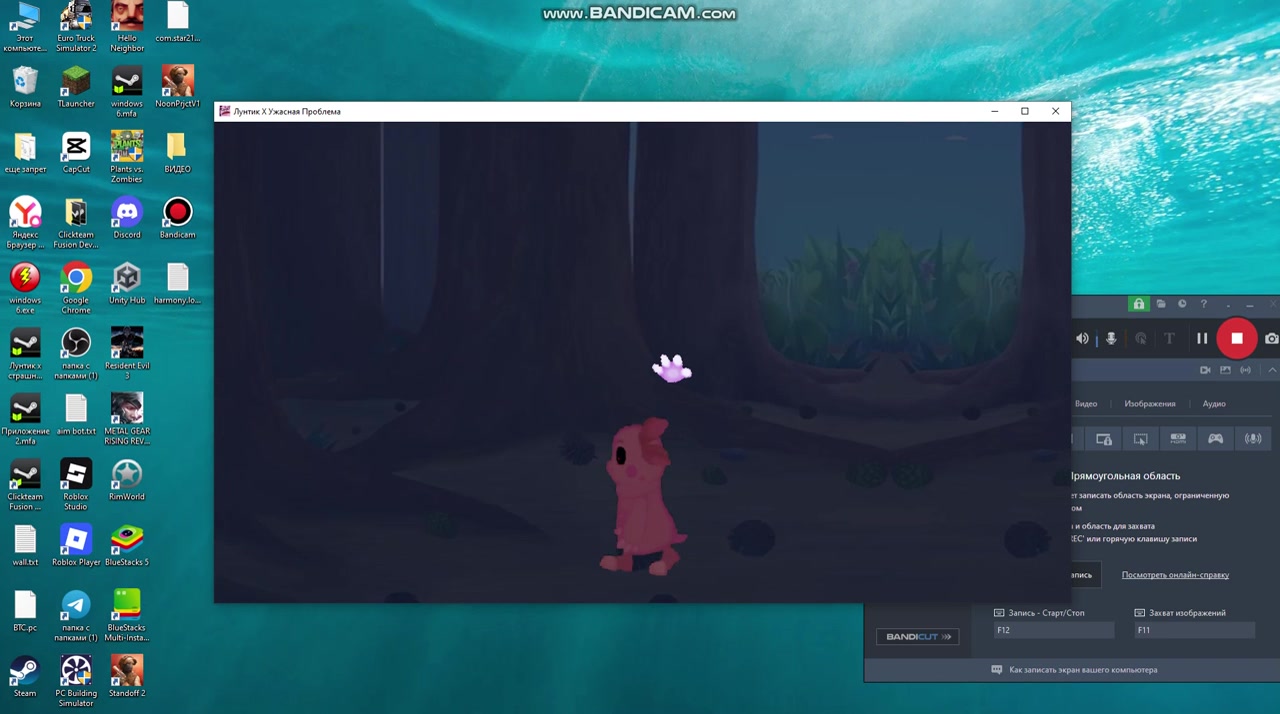
Task: Select the game recording mode gamepad icon
Action: click(1215, 439)
